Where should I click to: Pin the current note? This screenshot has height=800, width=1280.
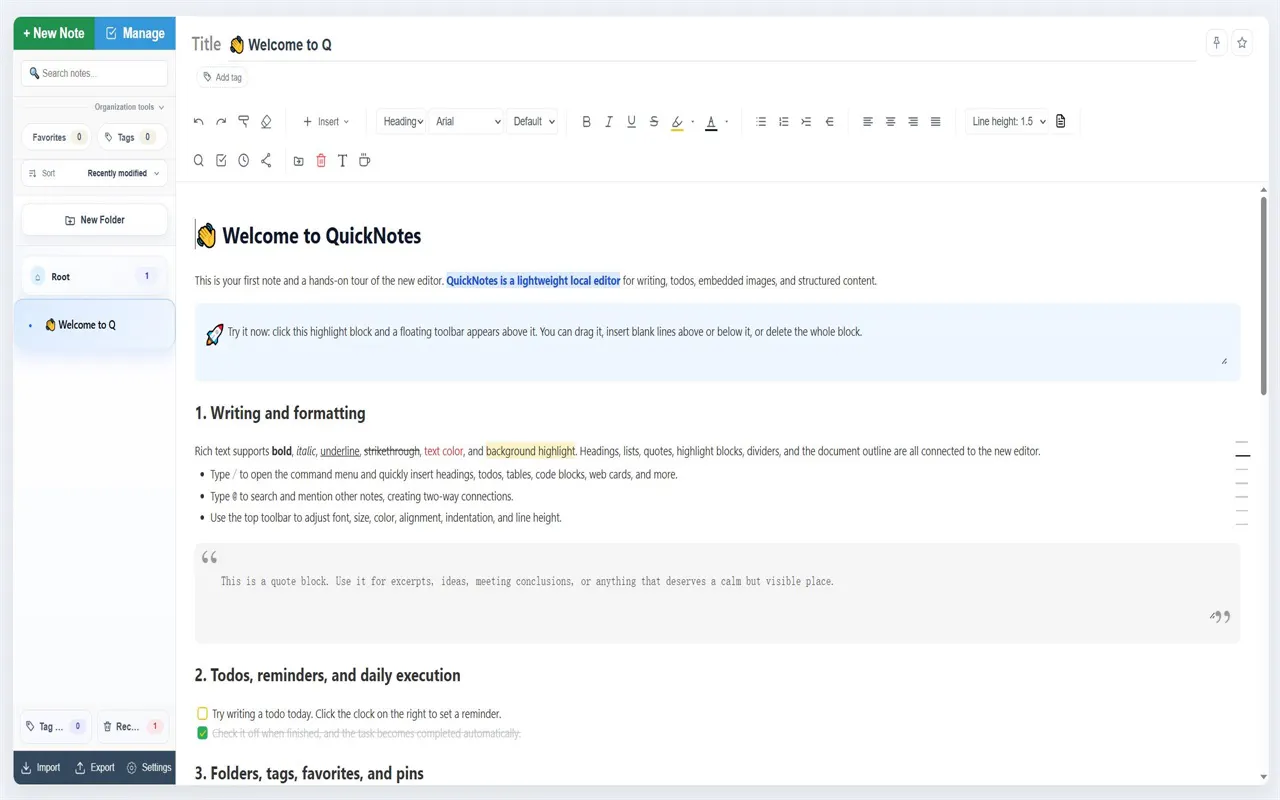click(x=1216, y=42)
